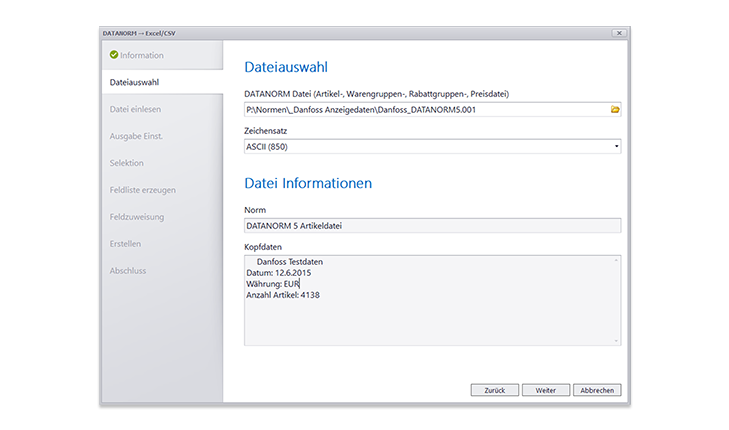Click the 'Anzahl Artikel: 4138' line
The image size is (729, 430).
(x=283, y=295)
